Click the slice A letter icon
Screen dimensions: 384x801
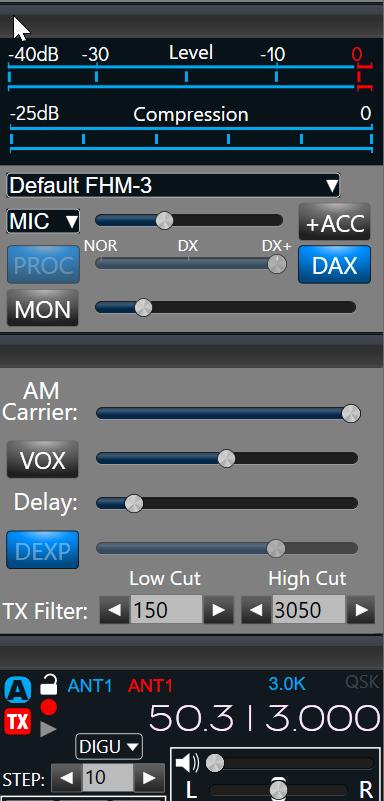[18, 690]
